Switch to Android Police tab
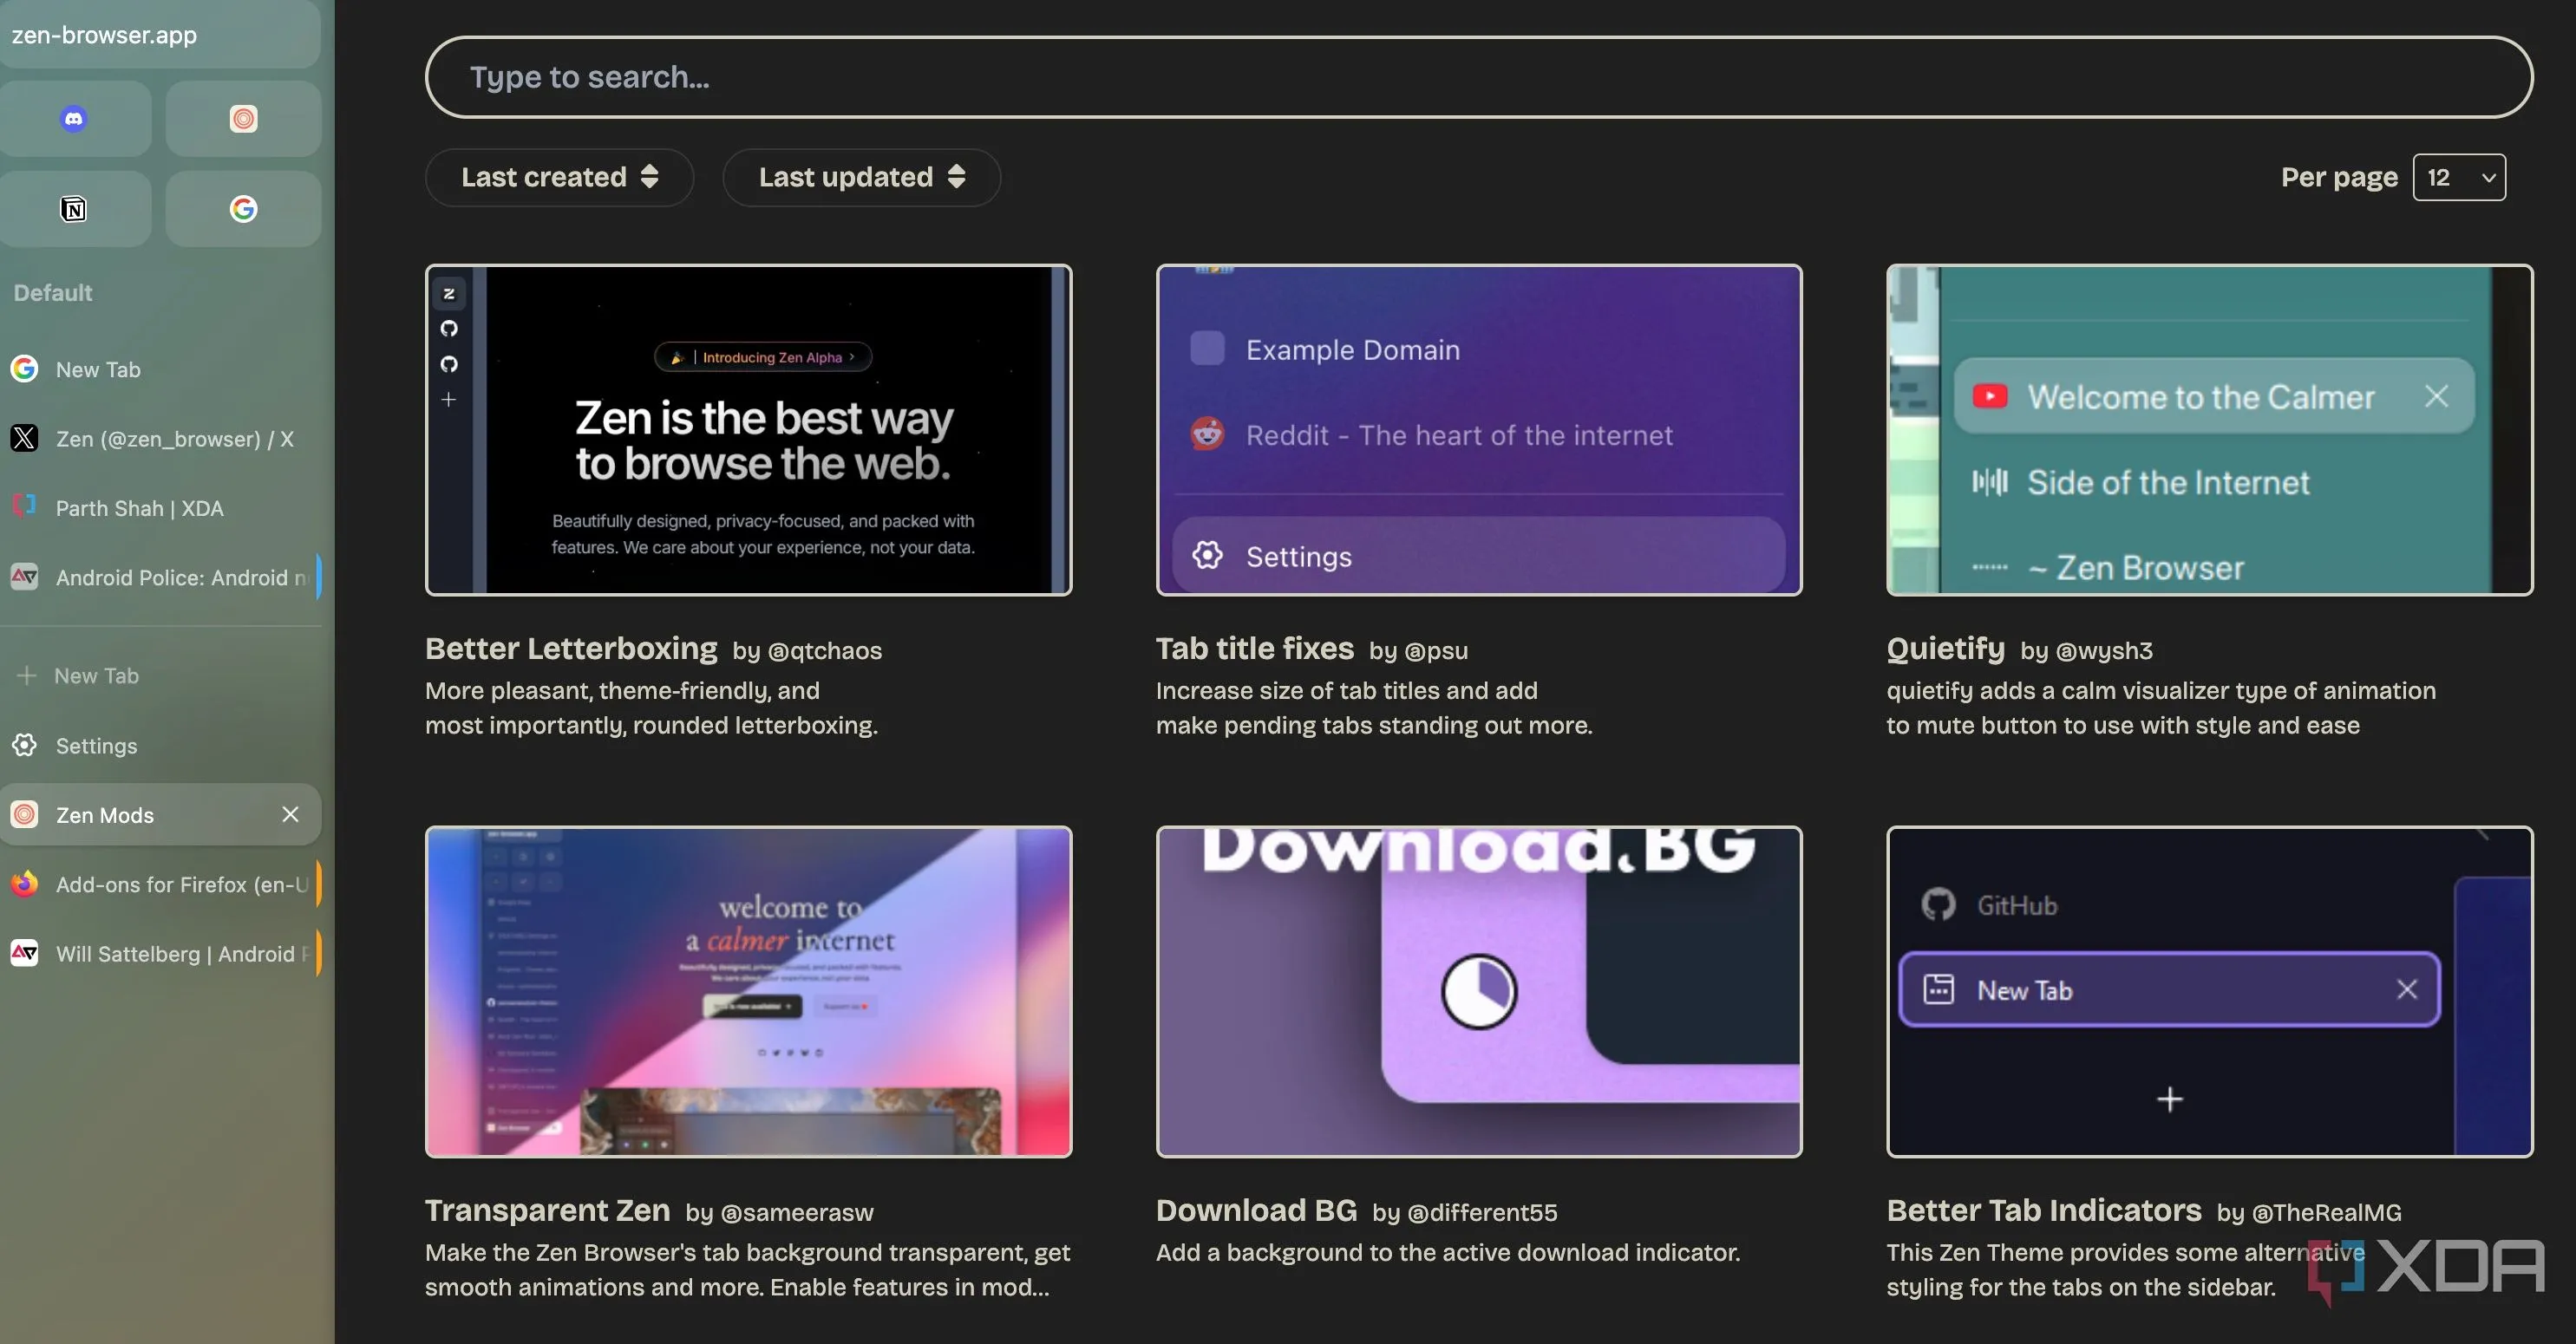This screenshot has height=1344, width=2576. 170,578
